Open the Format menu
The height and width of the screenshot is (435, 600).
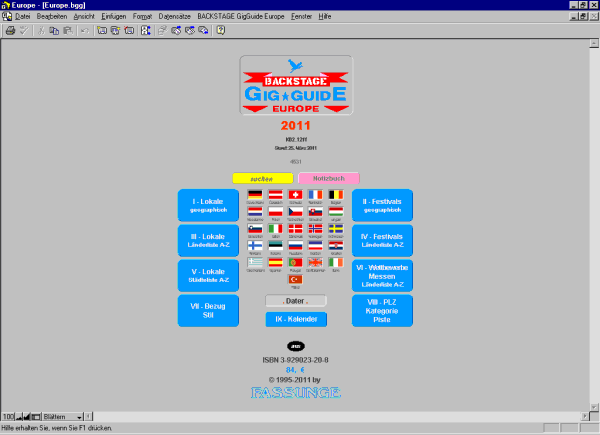pos(143,17)
